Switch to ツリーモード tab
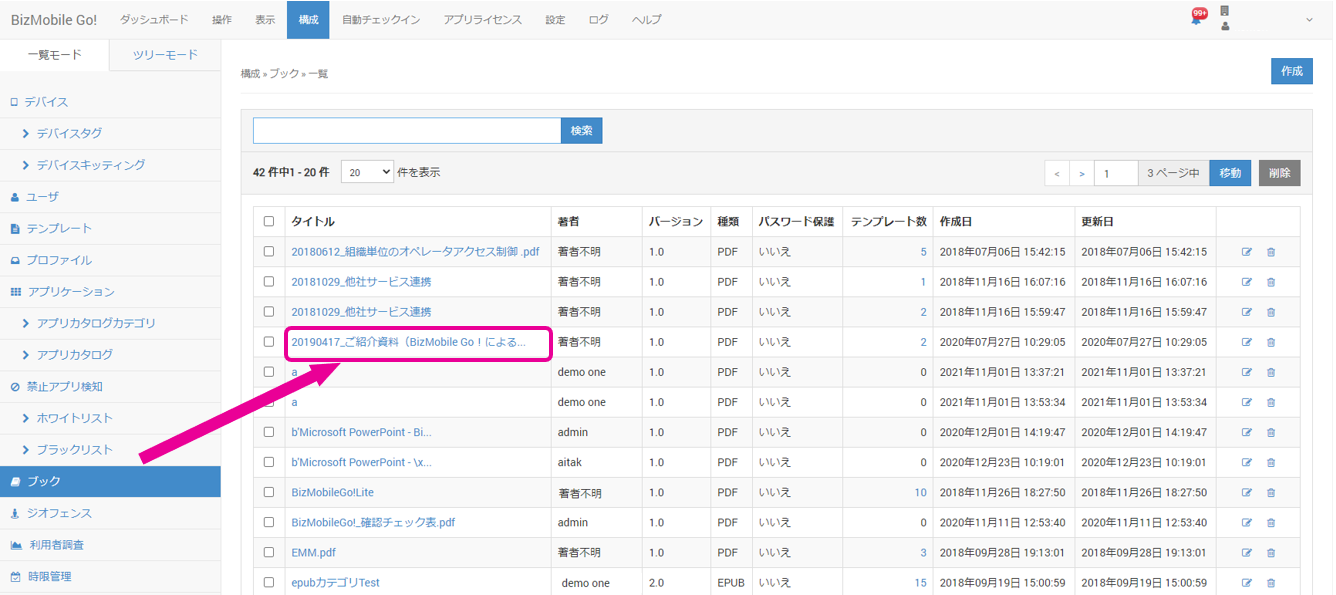 (165, 55)
